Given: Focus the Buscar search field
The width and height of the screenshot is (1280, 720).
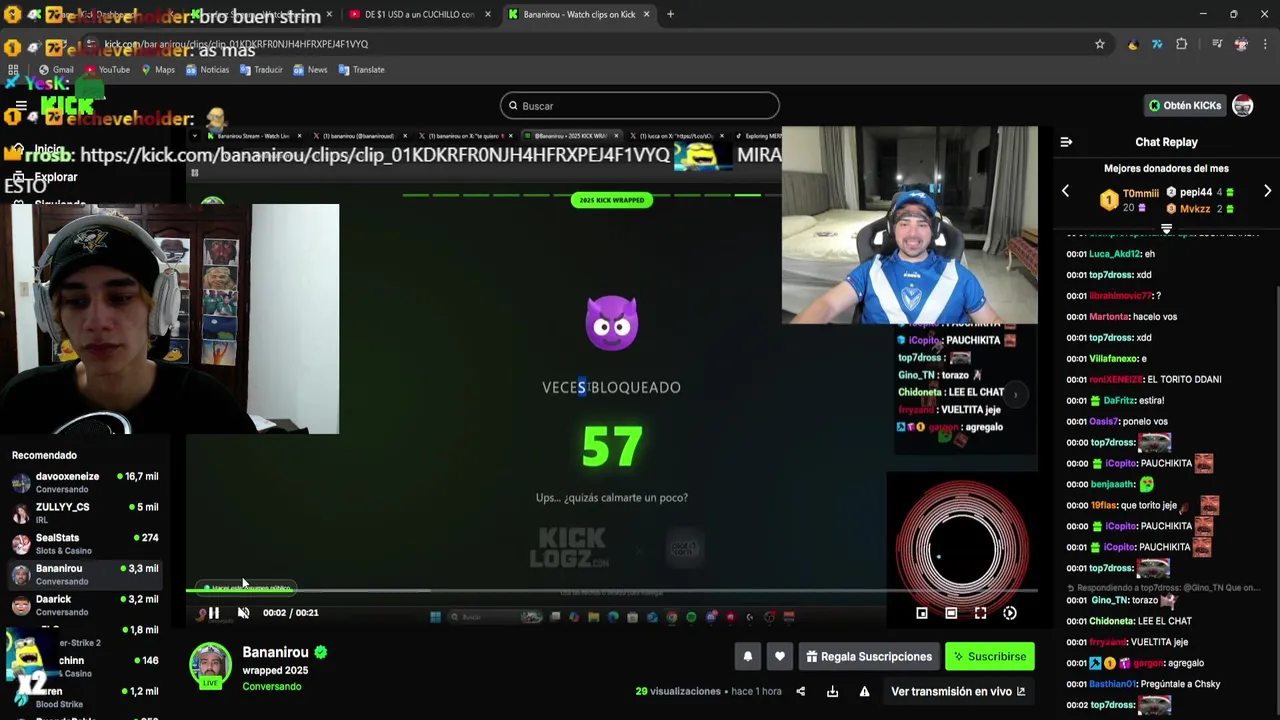Looking at the screenshot, I should pyautogui.click(x=640, y=106).
